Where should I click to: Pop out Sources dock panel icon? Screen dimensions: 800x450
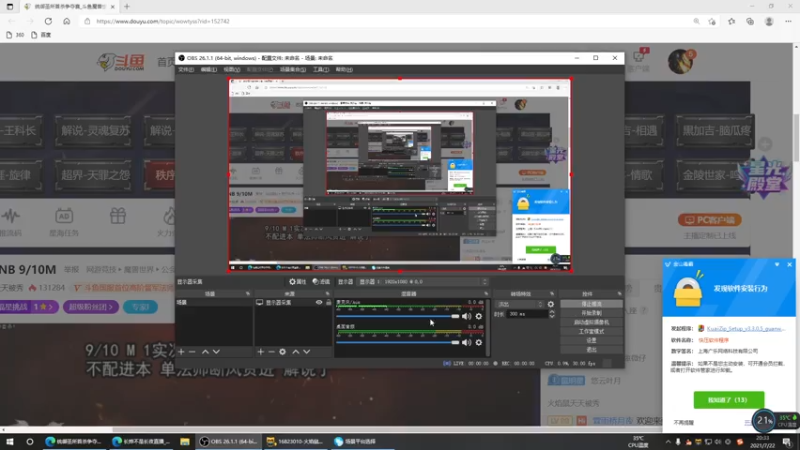tap(328, 294)
